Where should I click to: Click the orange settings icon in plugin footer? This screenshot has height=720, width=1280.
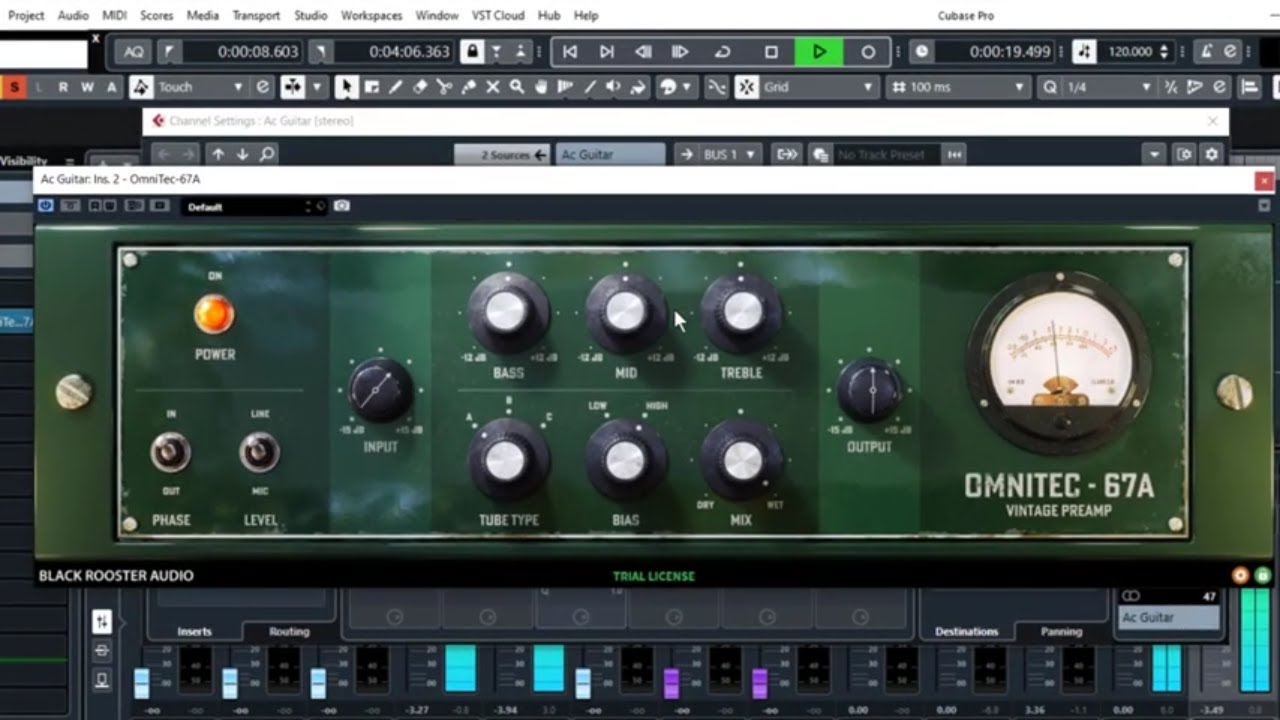[1241, 575]
